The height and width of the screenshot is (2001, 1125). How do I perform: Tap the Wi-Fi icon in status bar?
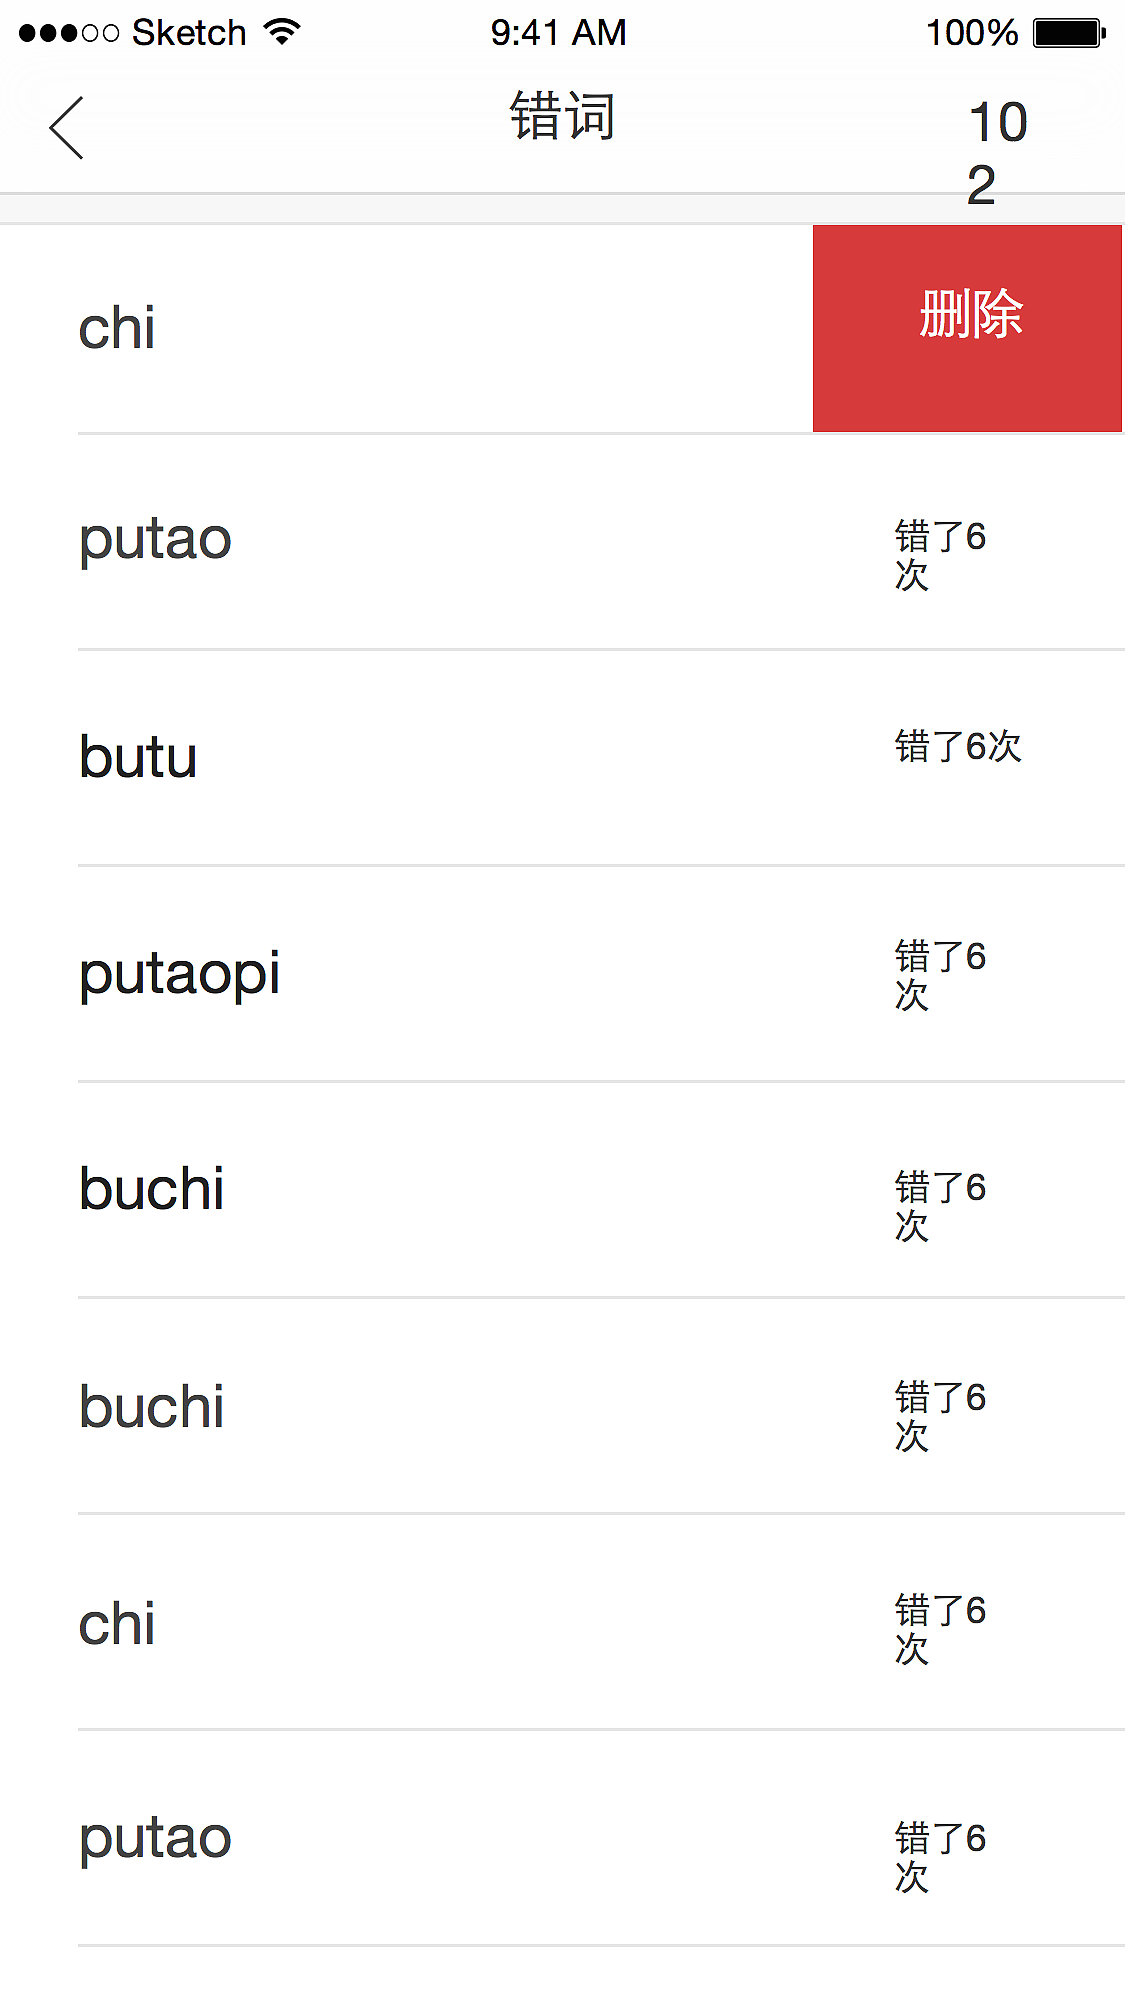[x=283, y=32]
